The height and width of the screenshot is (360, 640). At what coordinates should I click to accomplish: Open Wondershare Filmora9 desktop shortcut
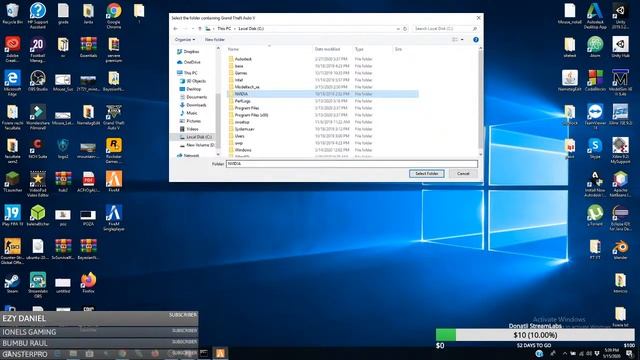[x=38, y=117]
